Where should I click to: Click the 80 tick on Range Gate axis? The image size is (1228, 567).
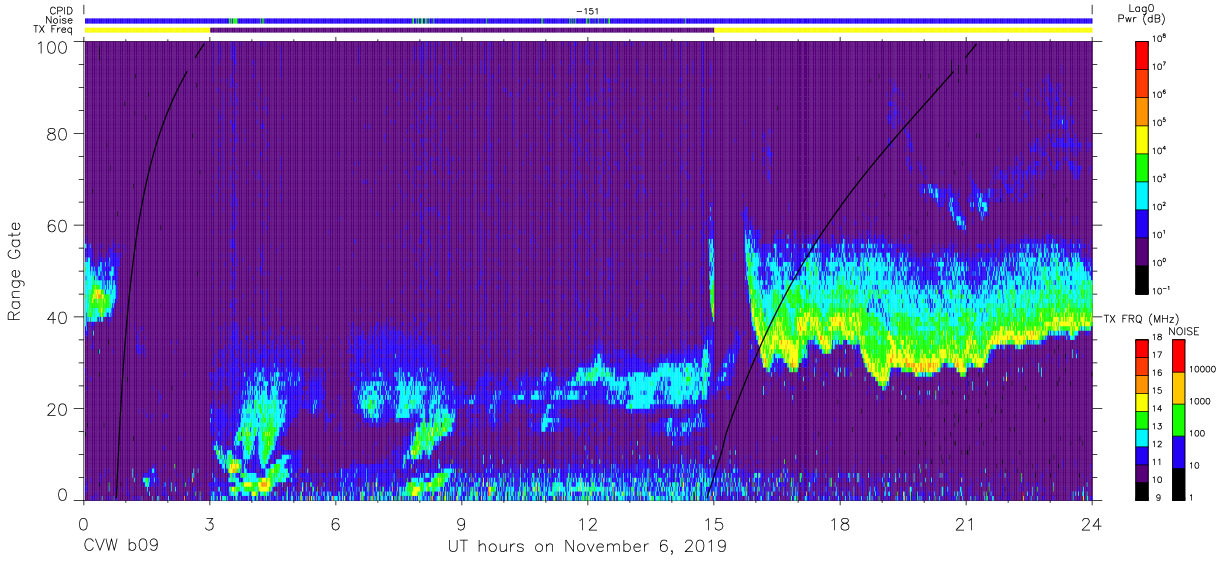[58, 133]
